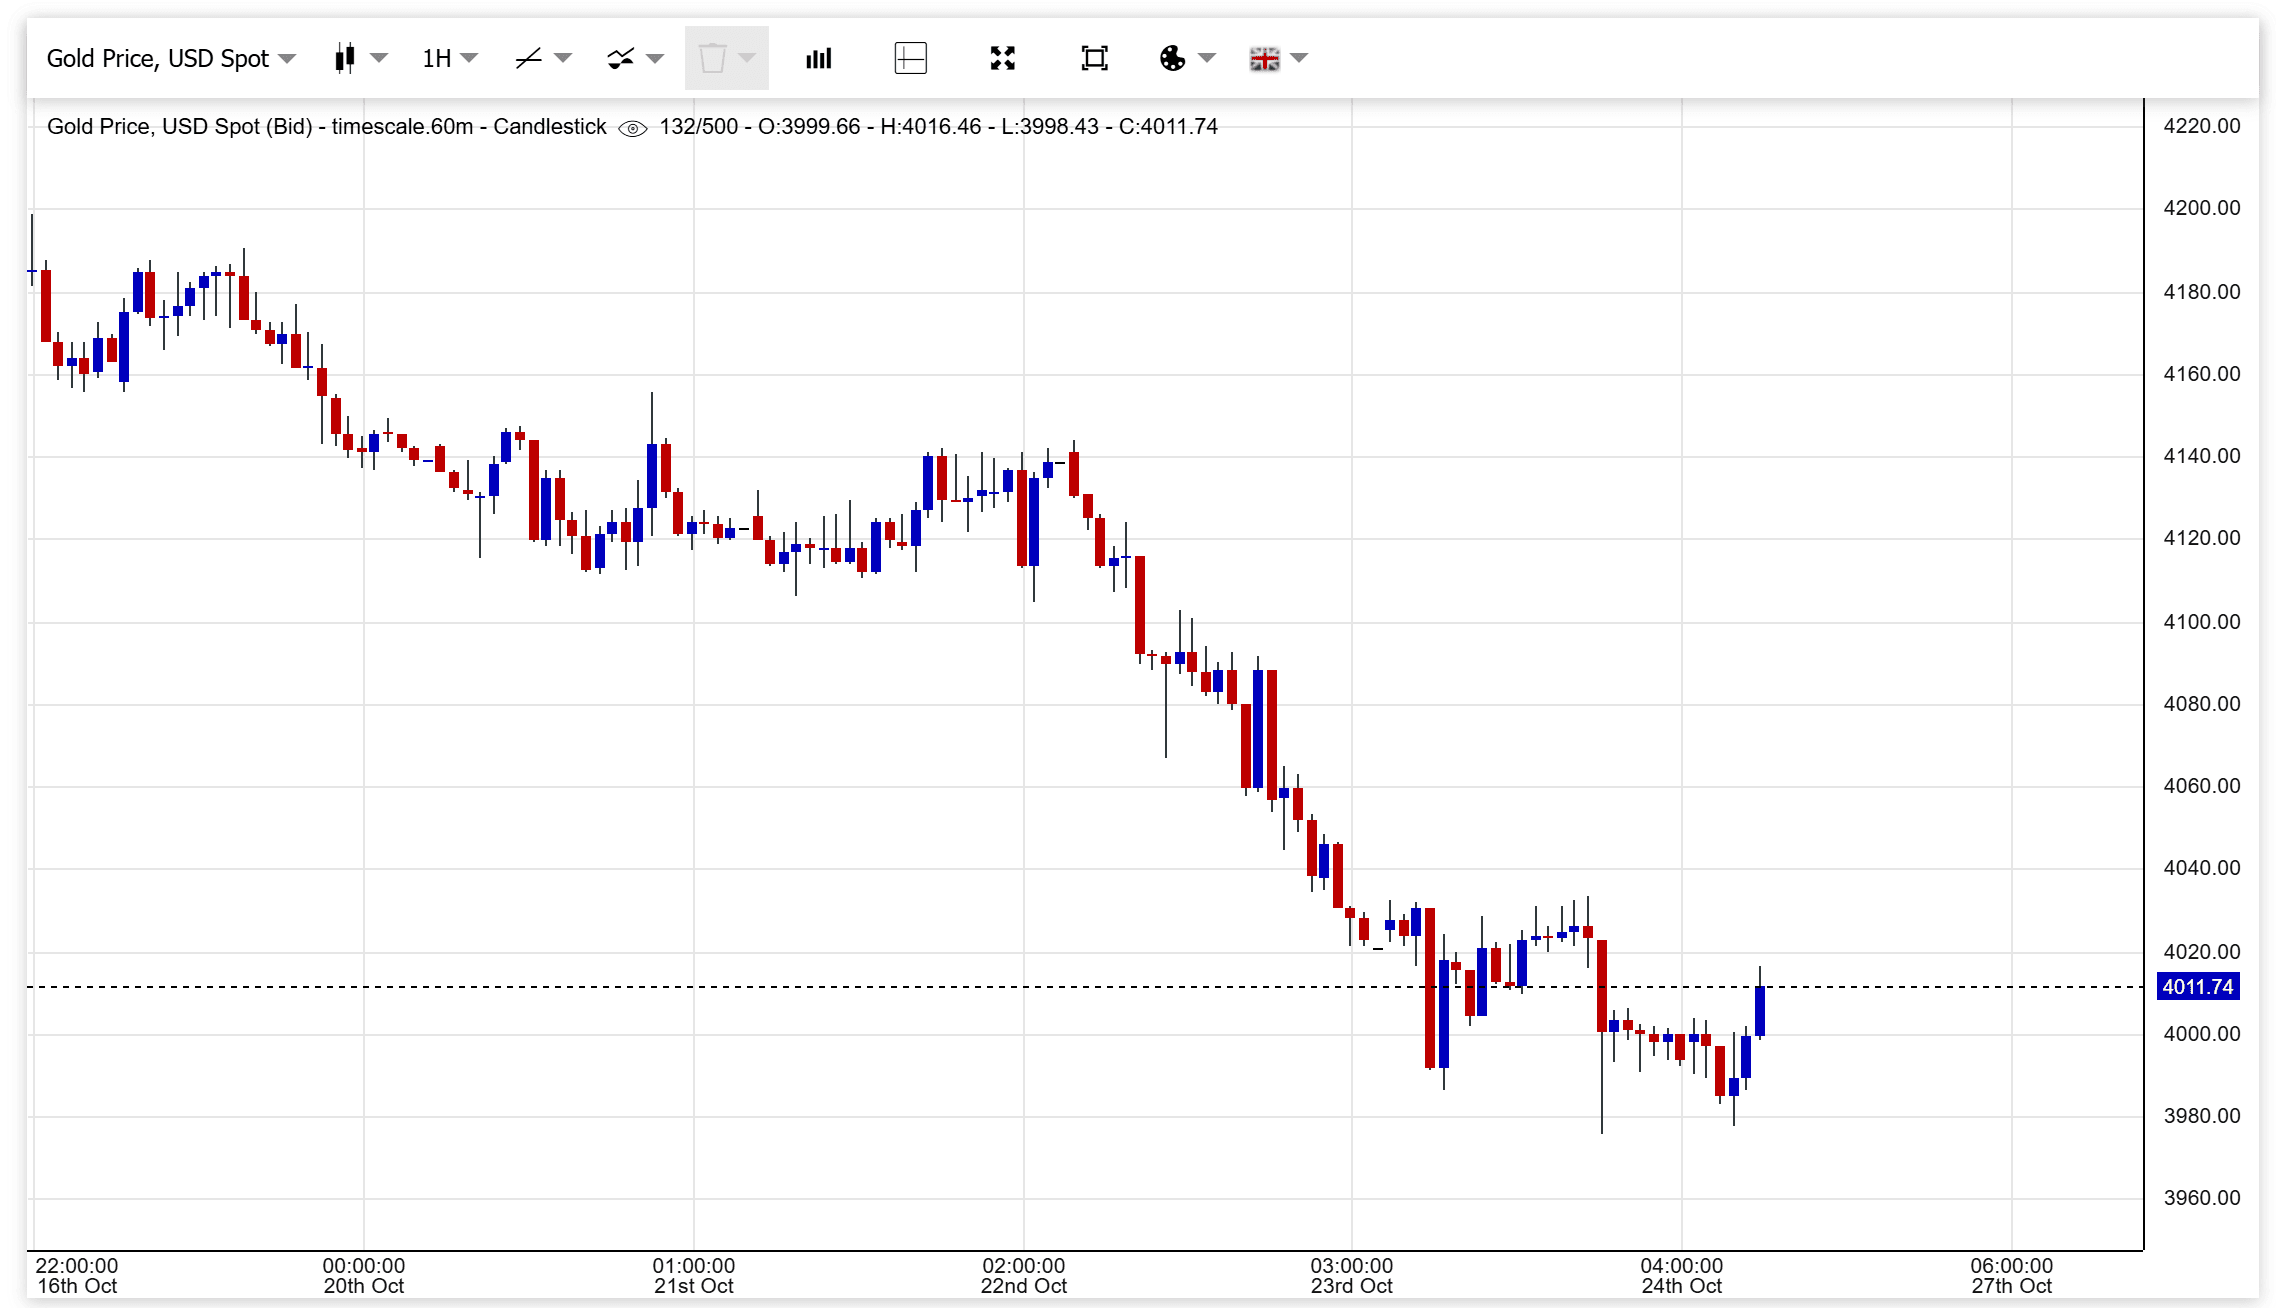Expand the color theme dropdown arrow
The image size is (2276, 1308).
click(1207, 58)
